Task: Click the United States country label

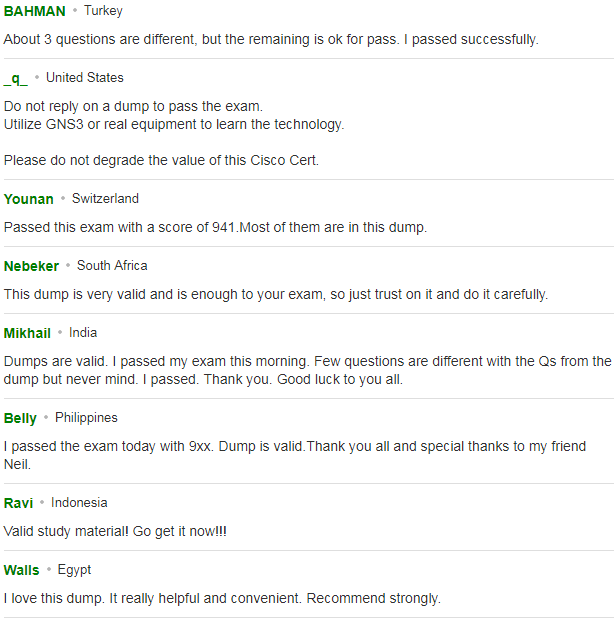Action: click(x=85, y=78)
